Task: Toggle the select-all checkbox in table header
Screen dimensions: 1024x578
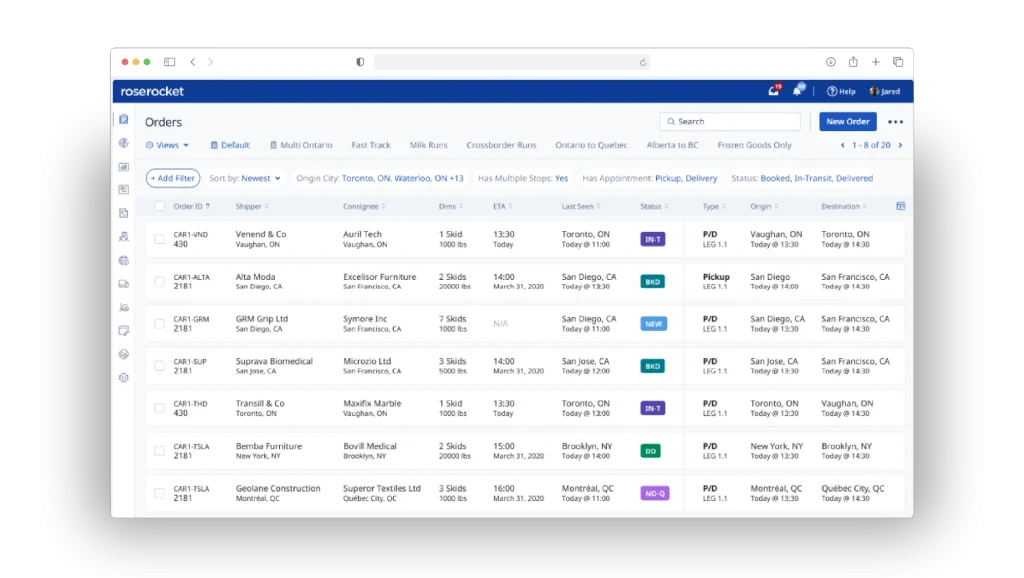Action: point(159,206)
